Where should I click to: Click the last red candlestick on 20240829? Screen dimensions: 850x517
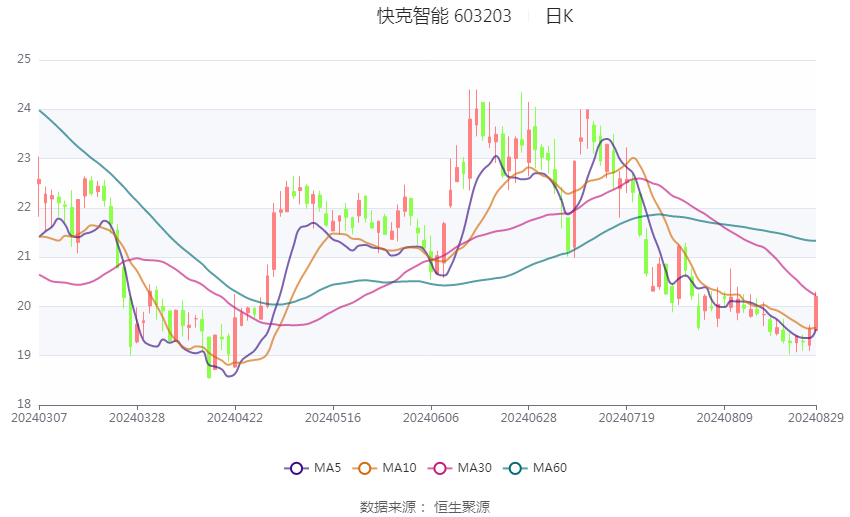(816, 312)
